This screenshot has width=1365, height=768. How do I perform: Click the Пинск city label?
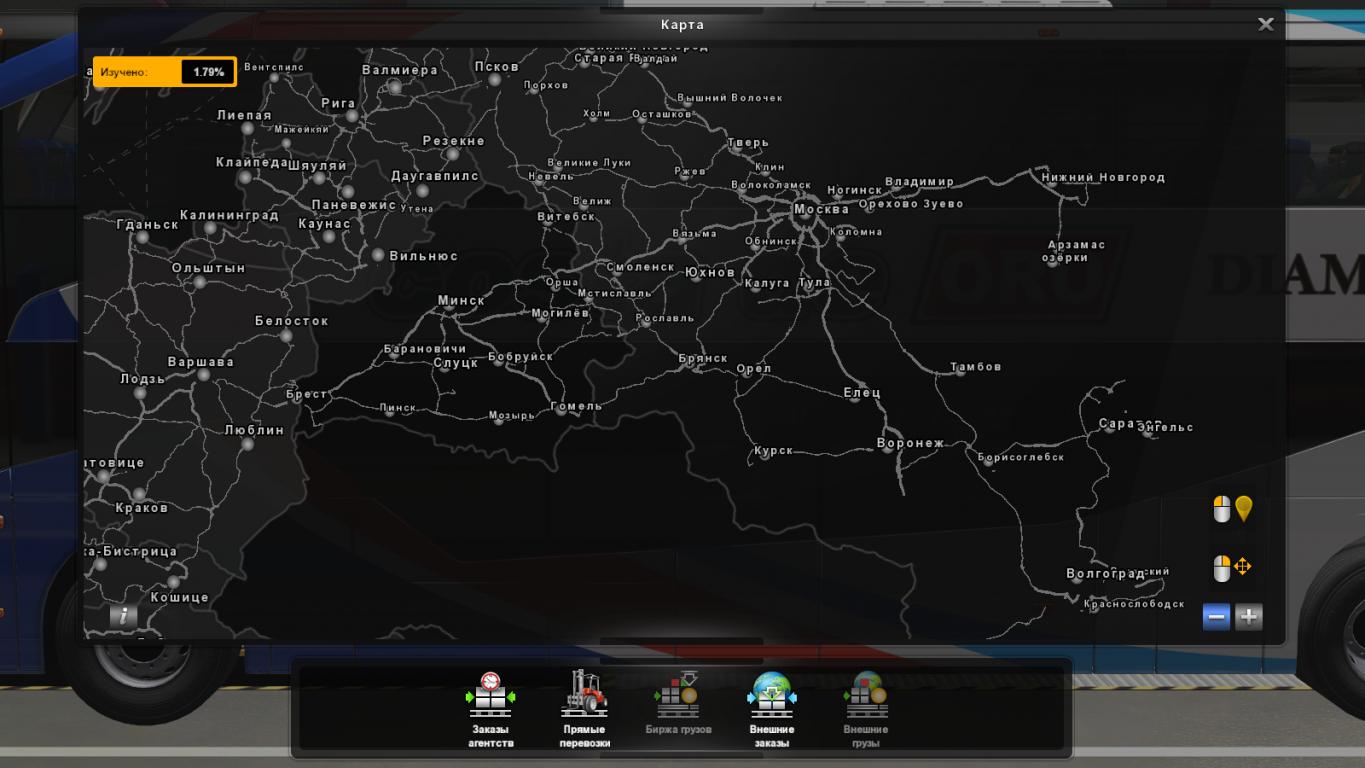pos(398,408)
